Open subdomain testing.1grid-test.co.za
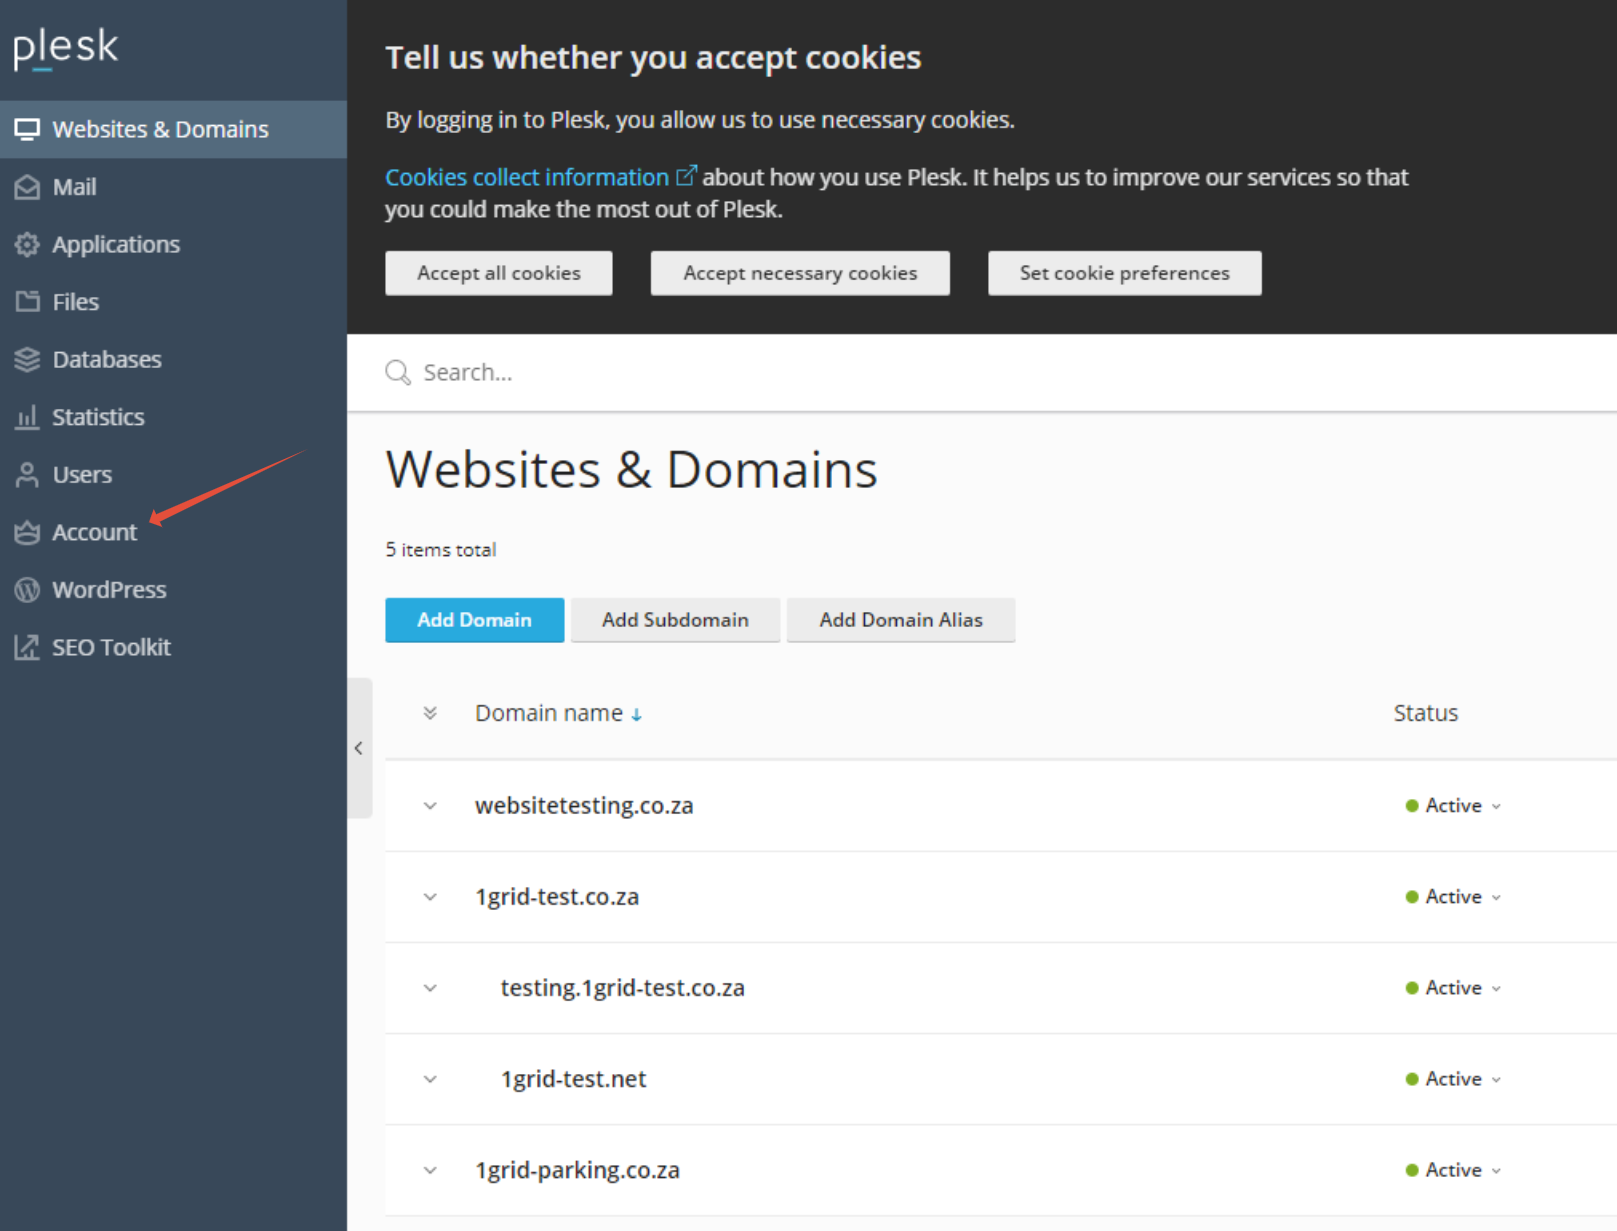This screenshot has height=1231, width=1617. coord(623,988)
